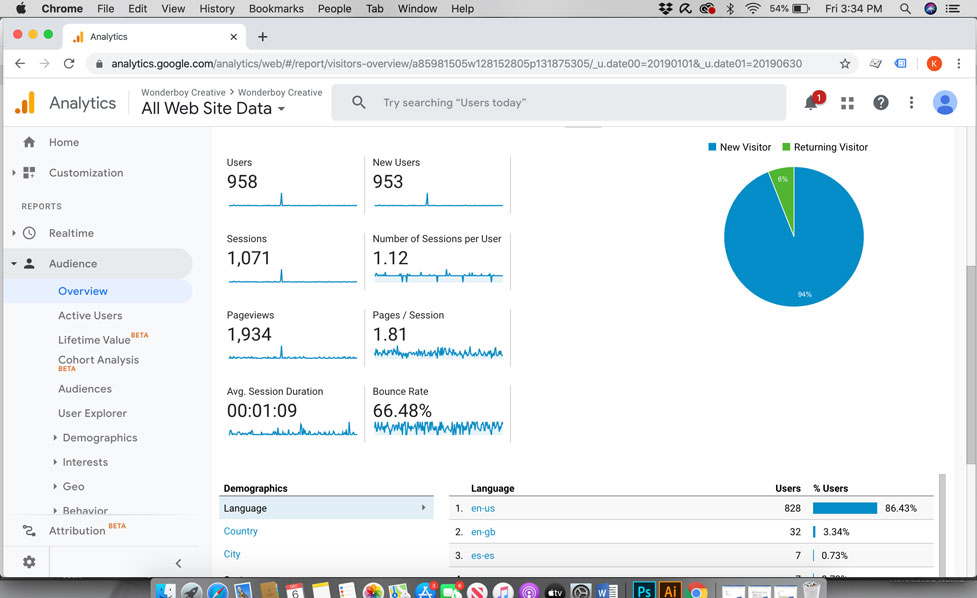Expand the Behavior section in the sidebar

pyautogui.click(x=88, y=510)
